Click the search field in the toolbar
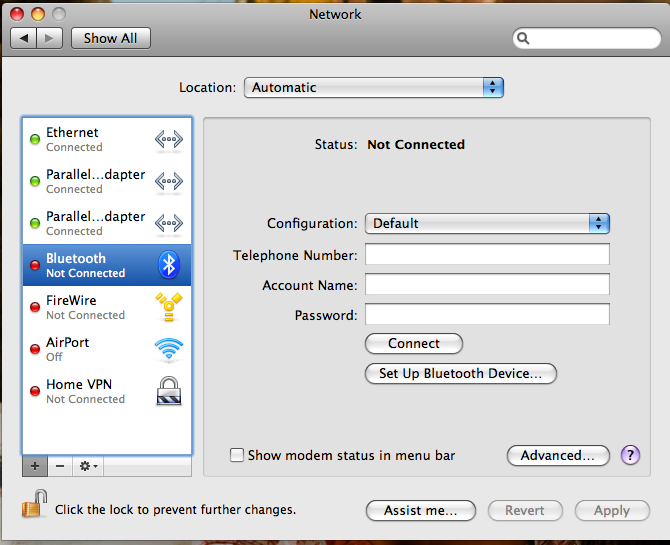Viewport: 670px width, 545px height. point(590,39)
